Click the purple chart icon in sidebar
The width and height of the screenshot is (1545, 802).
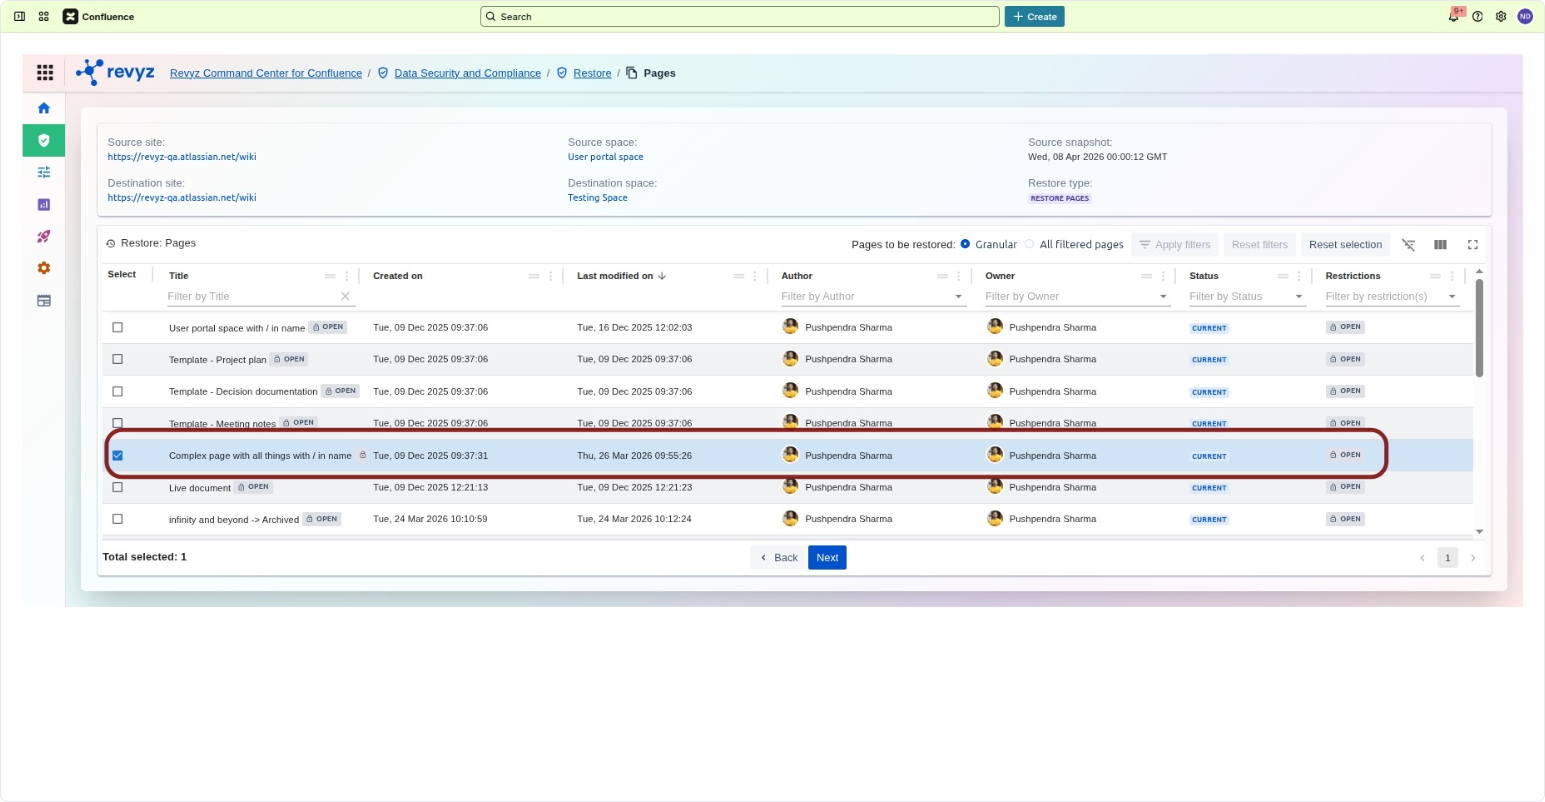coord(44,205)
